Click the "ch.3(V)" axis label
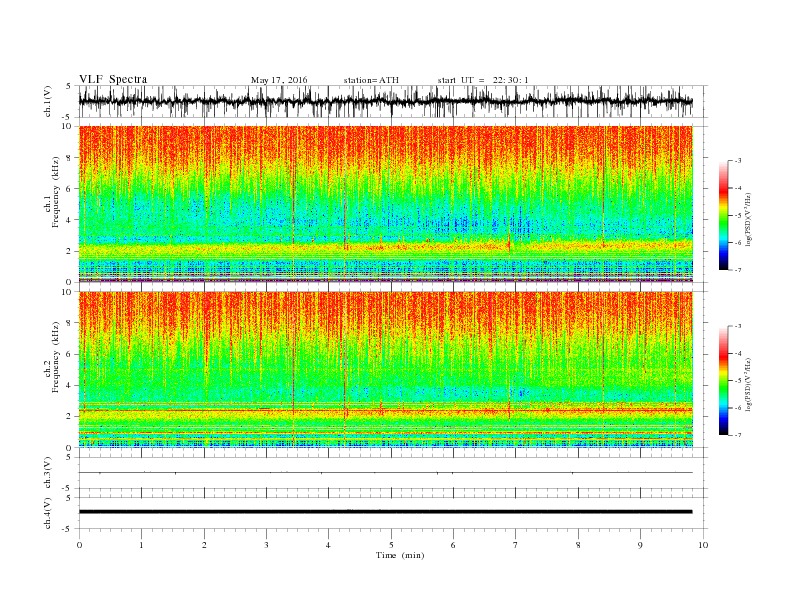This screenshot has height=612, width=792. click(48, 473)
